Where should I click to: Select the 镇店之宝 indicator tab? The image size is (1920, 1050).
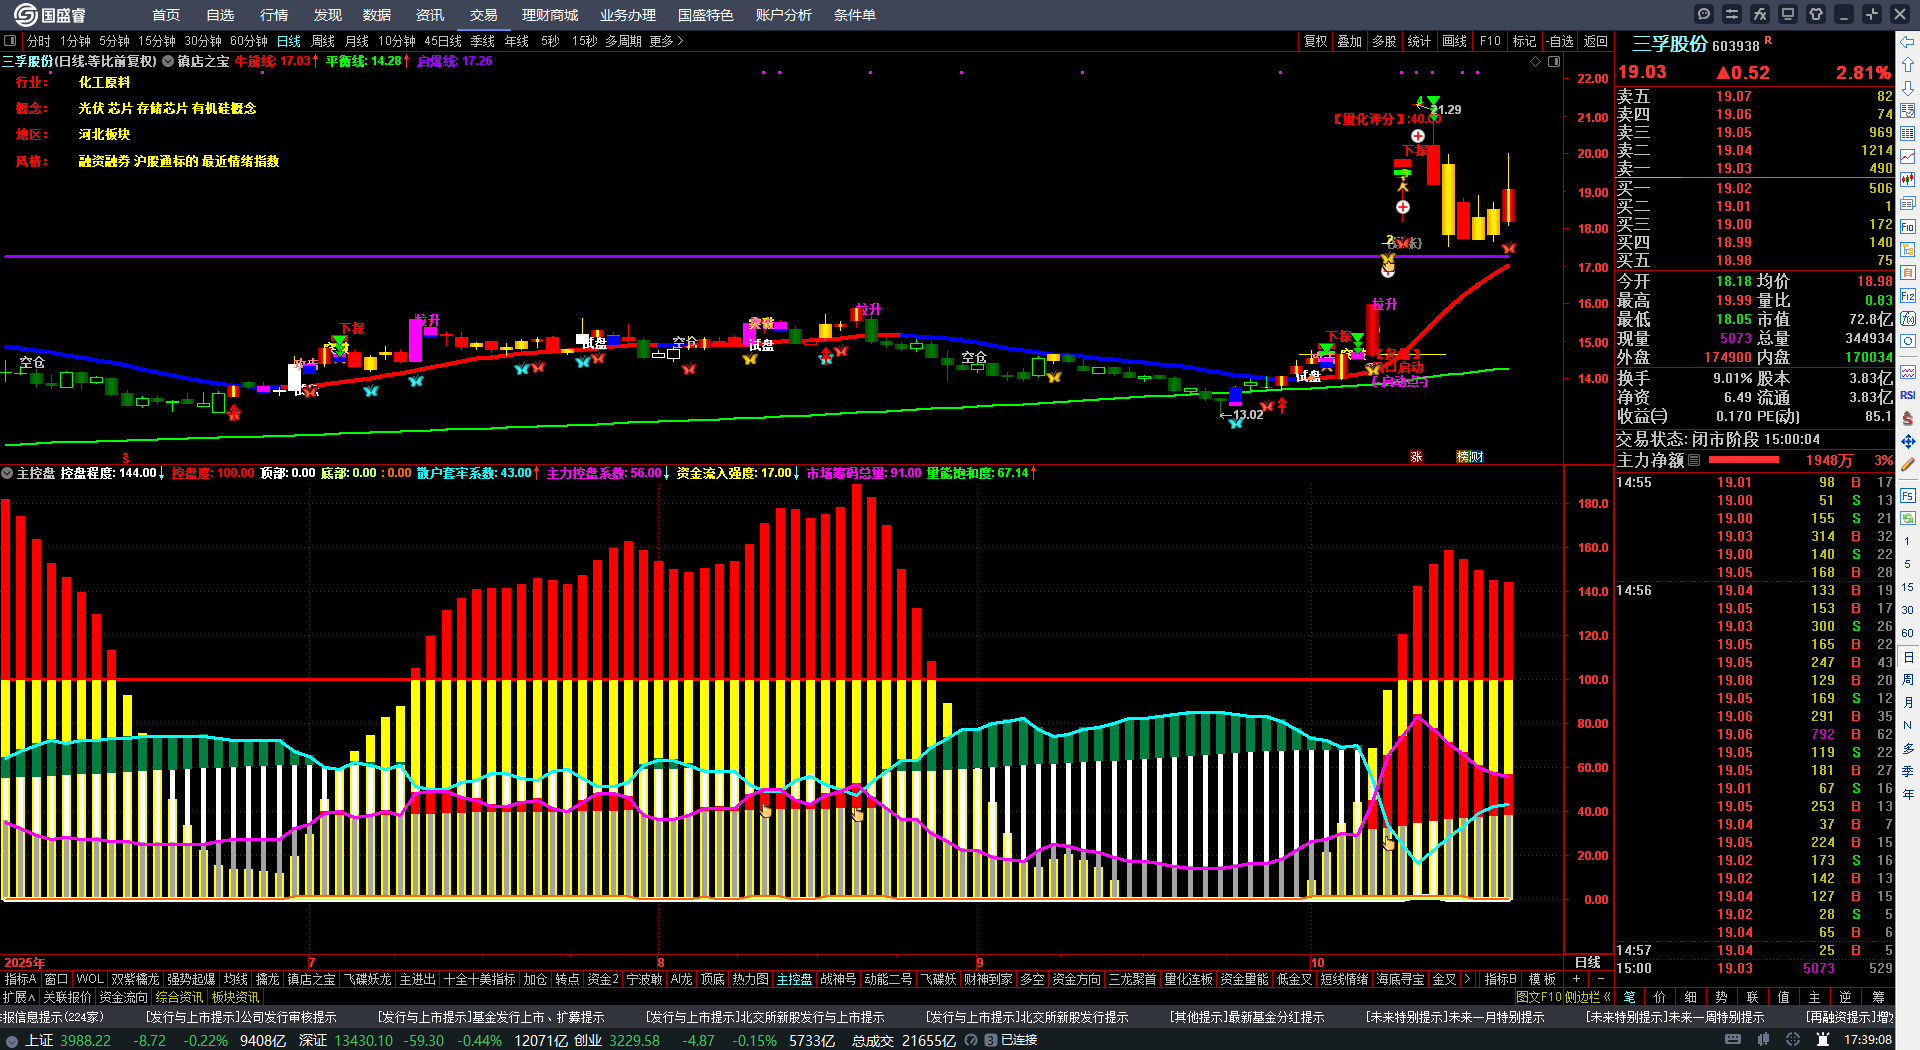click(312, 979)
